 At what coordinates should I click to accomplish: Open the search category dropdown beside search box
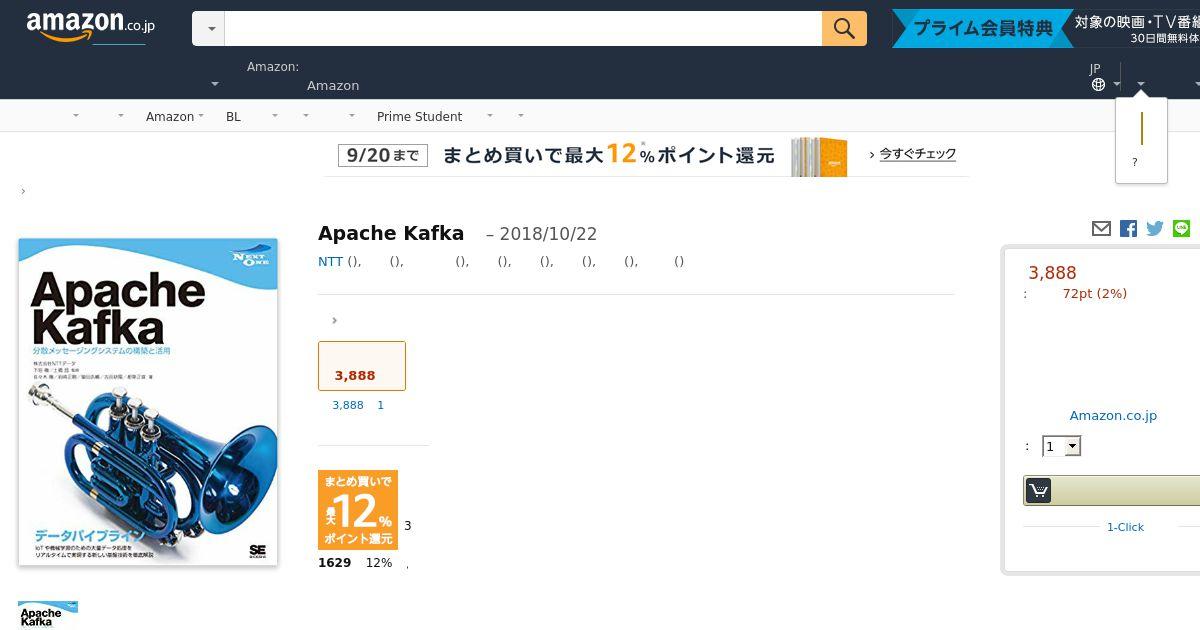[x=208, y=28]
